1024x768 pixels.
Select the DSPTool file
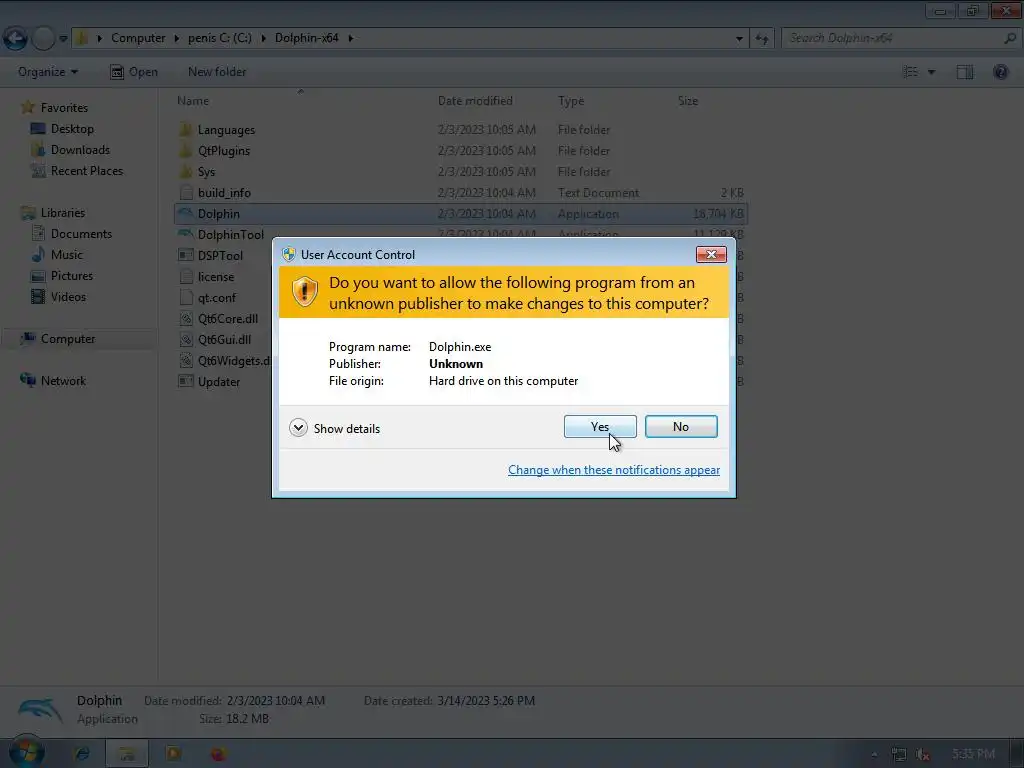pyautogui.click(x=212, y=255)
